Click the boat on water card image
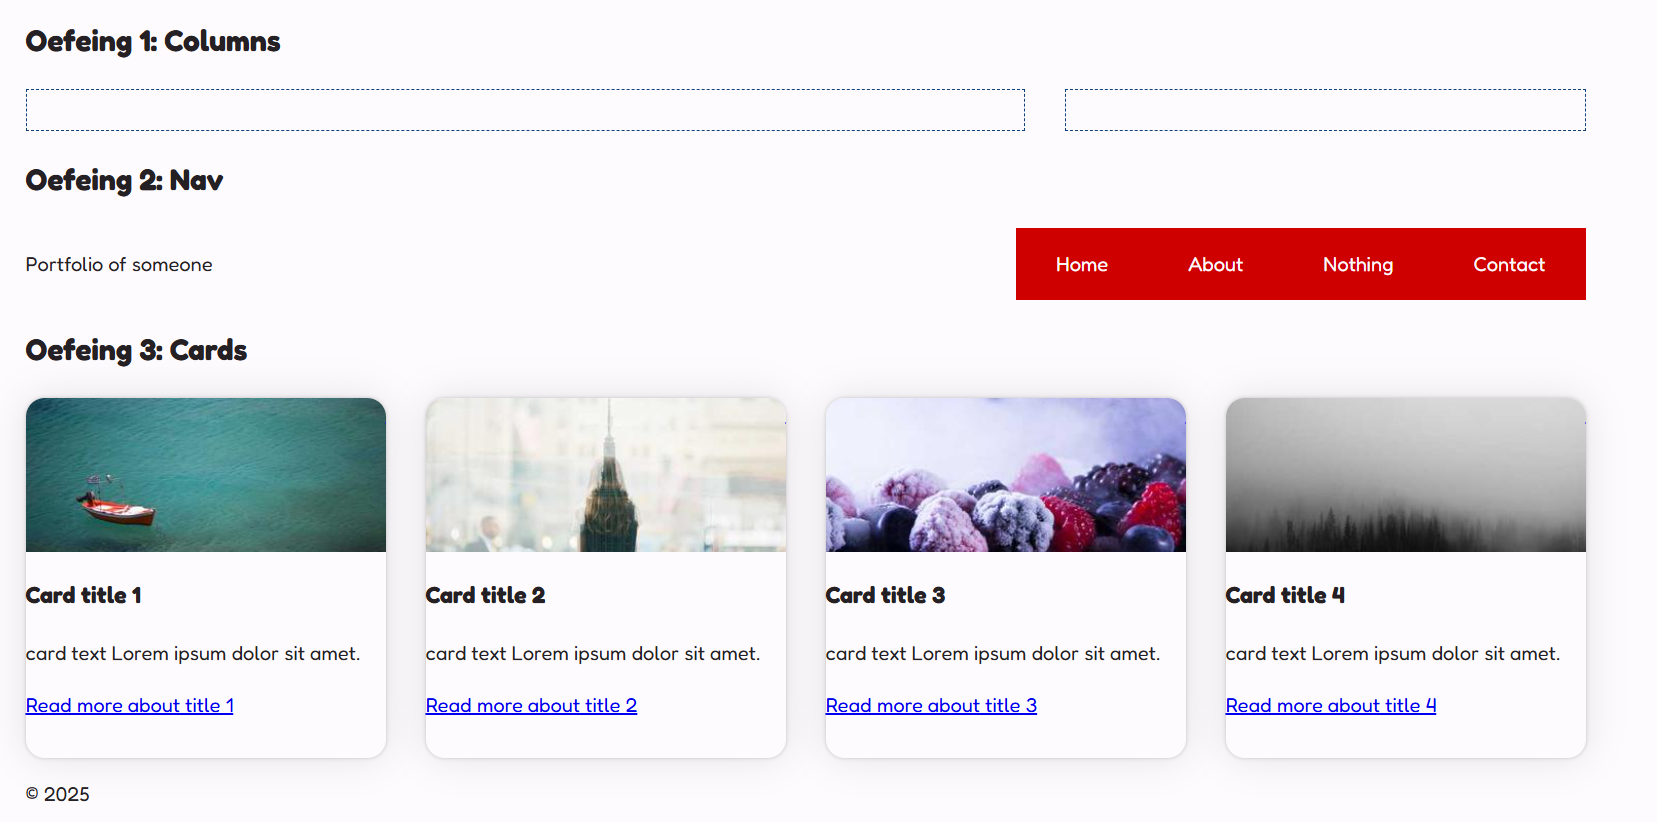The height and width of the screenshot is (822, 1657). (206, 475)
